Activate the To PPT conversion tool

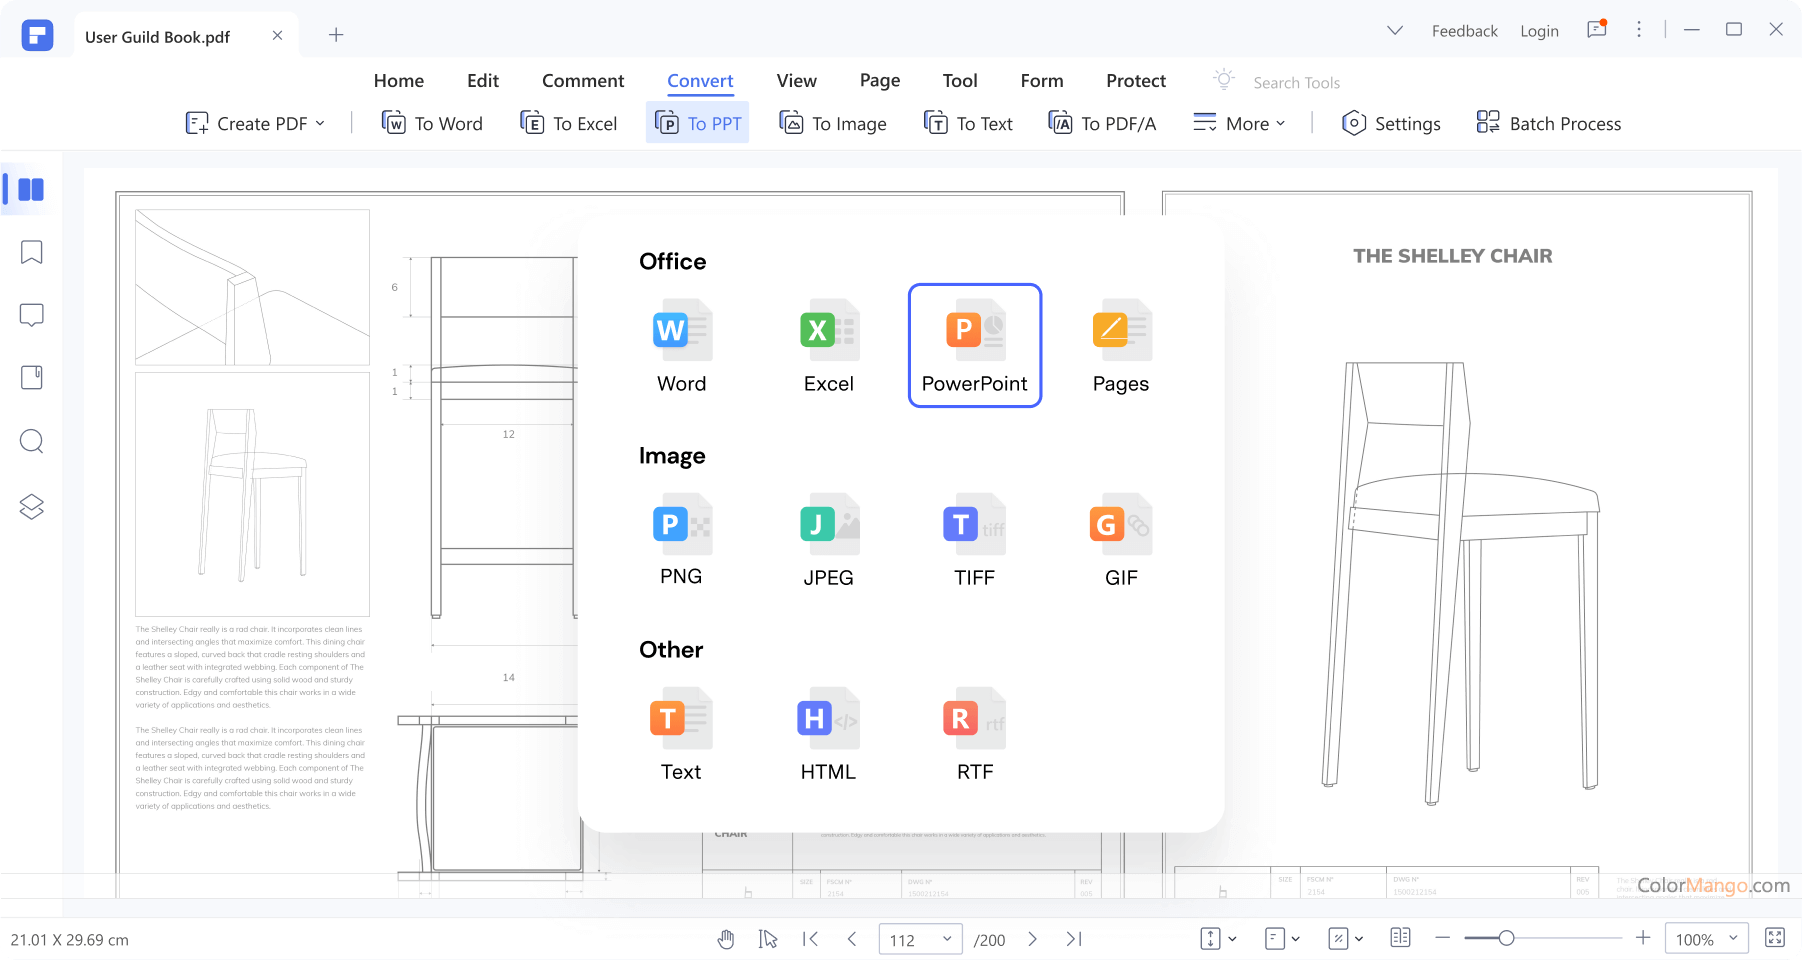coord(697,123)
